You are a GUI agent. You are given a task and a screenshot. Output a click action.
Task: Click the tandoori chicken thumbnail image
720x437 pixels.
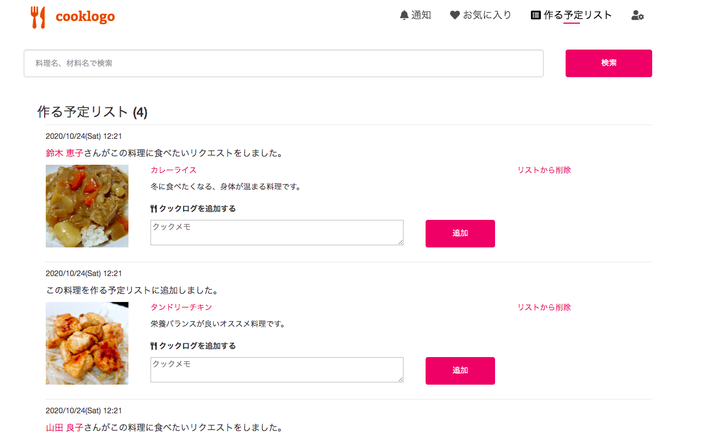pyautogui.click(x=87, y=343)
